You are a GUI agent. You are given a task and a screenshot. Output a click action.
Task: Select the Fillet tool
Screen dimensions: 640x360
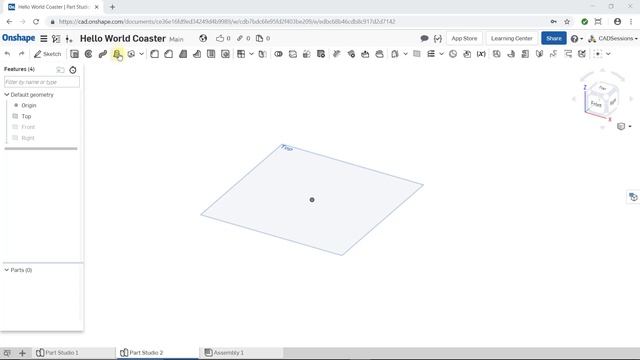click(x=154, y=54)
